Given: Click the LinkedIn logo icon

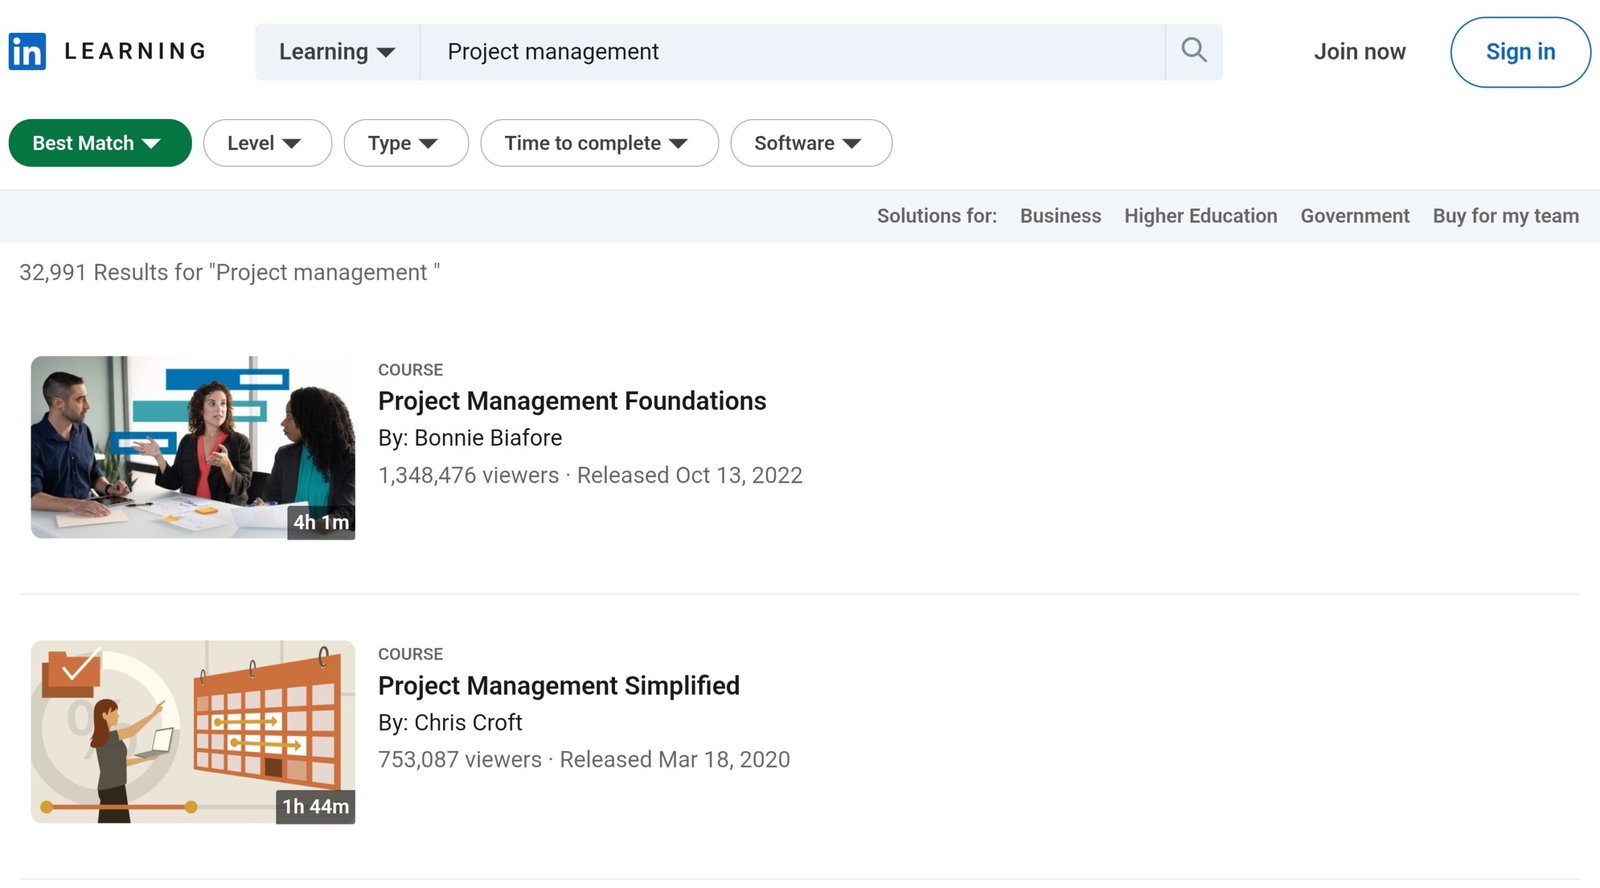Looking at the screenshot, I should click(x=27, y=52).
